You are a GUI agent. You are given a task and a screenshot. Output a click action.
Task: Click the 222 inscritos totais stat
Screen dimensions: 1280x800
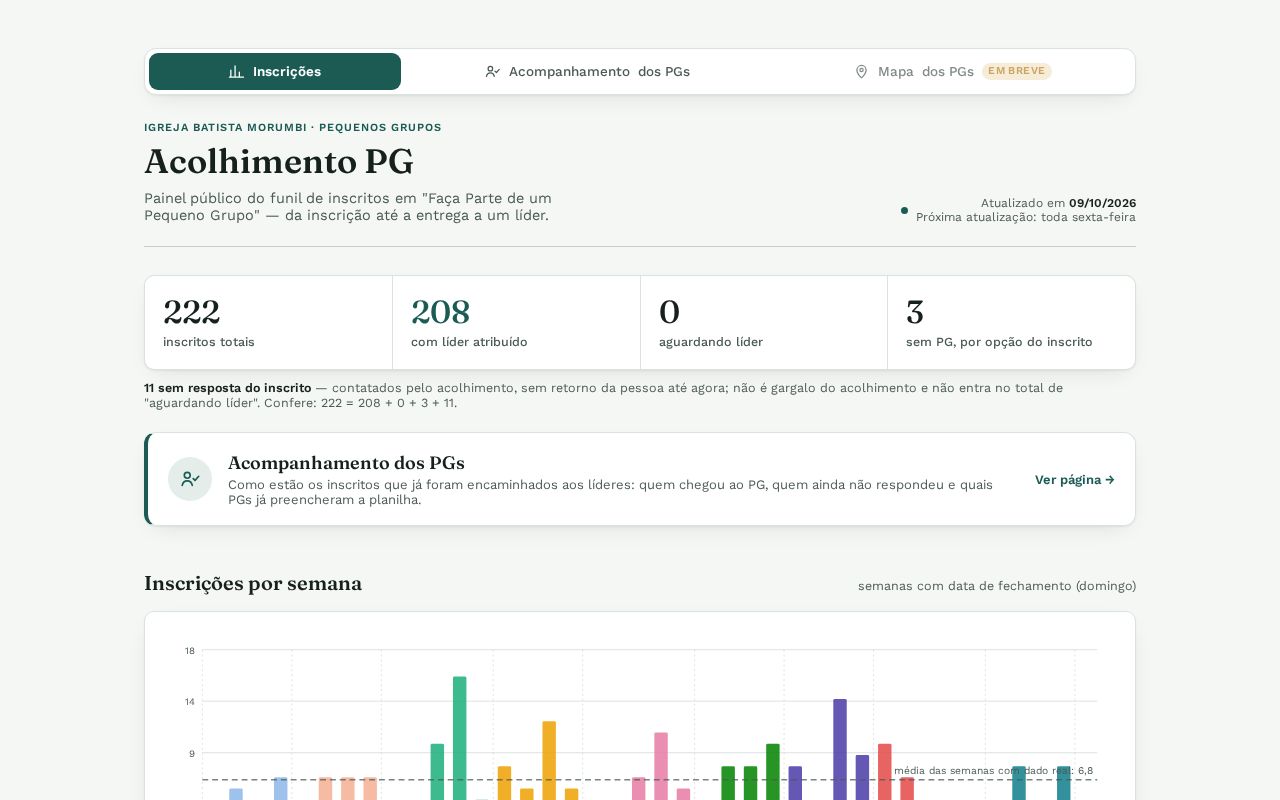point(269,322)
